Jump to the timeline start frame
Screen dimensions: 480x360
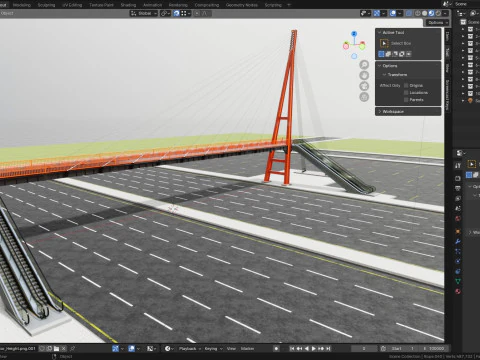click(292, 349)
